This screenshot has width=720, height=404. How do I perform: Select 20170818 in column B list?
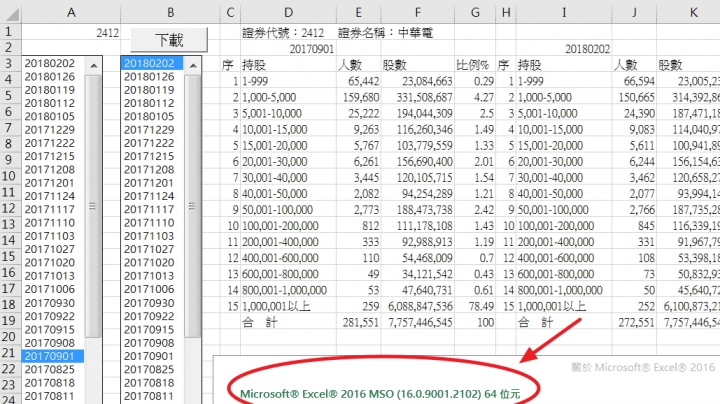[149, 383]
